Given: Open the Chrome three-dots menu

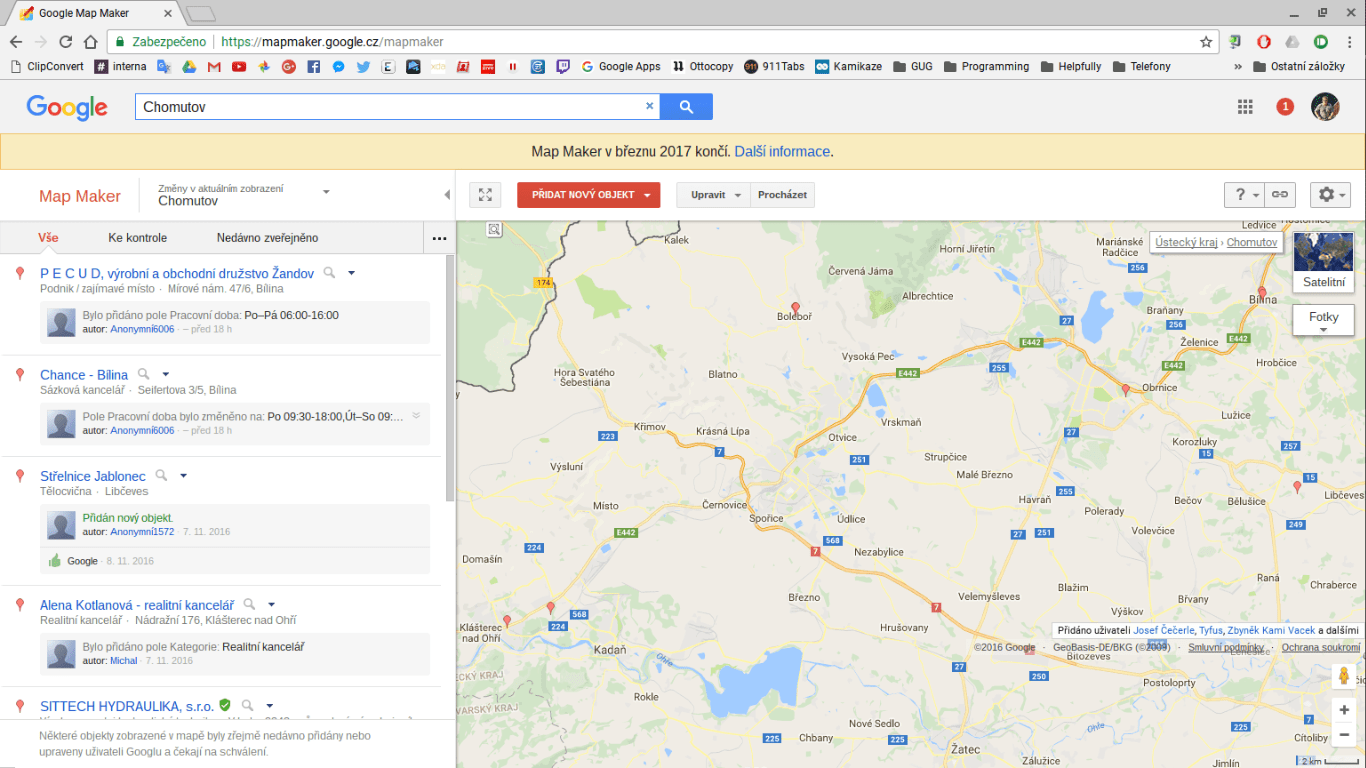Looking at the screenshot, I should coord(1350,42).
